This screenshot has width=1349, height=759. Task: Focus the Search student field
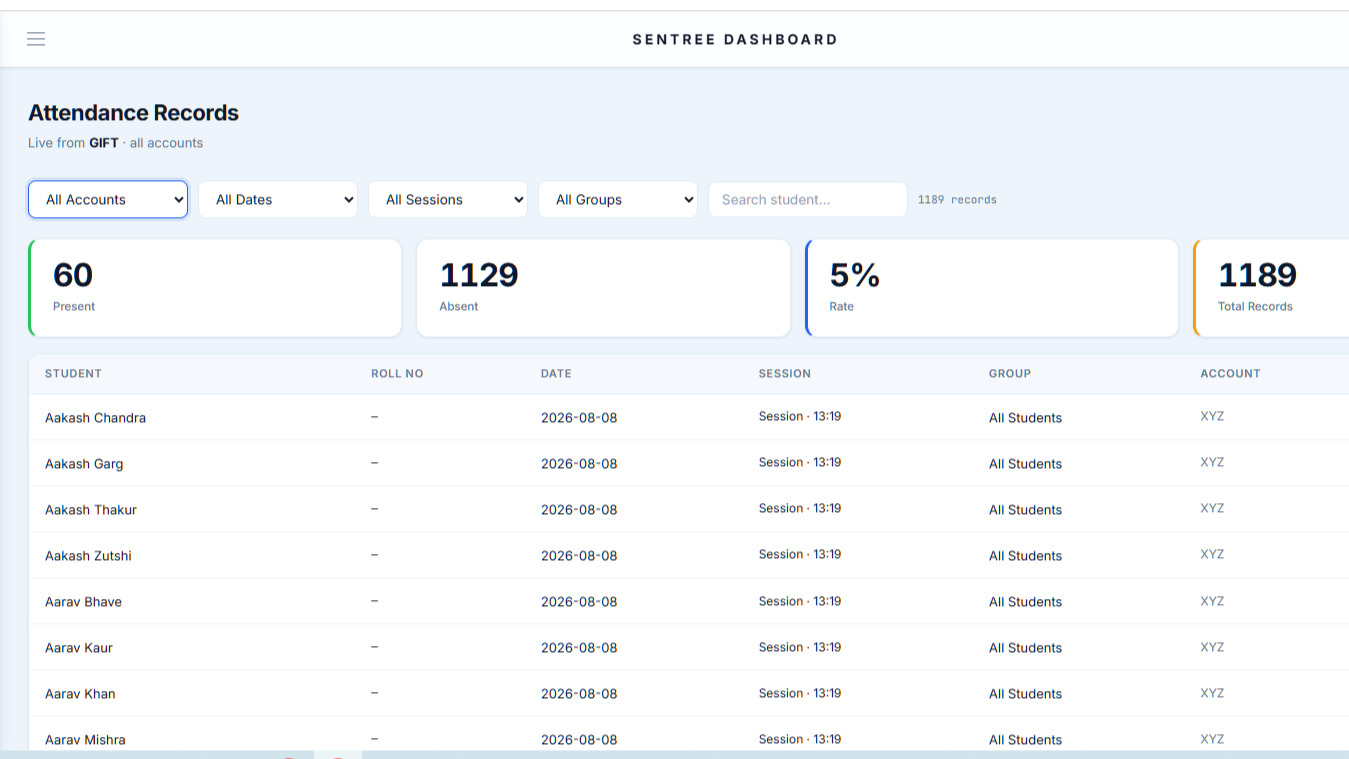[808, 199]
